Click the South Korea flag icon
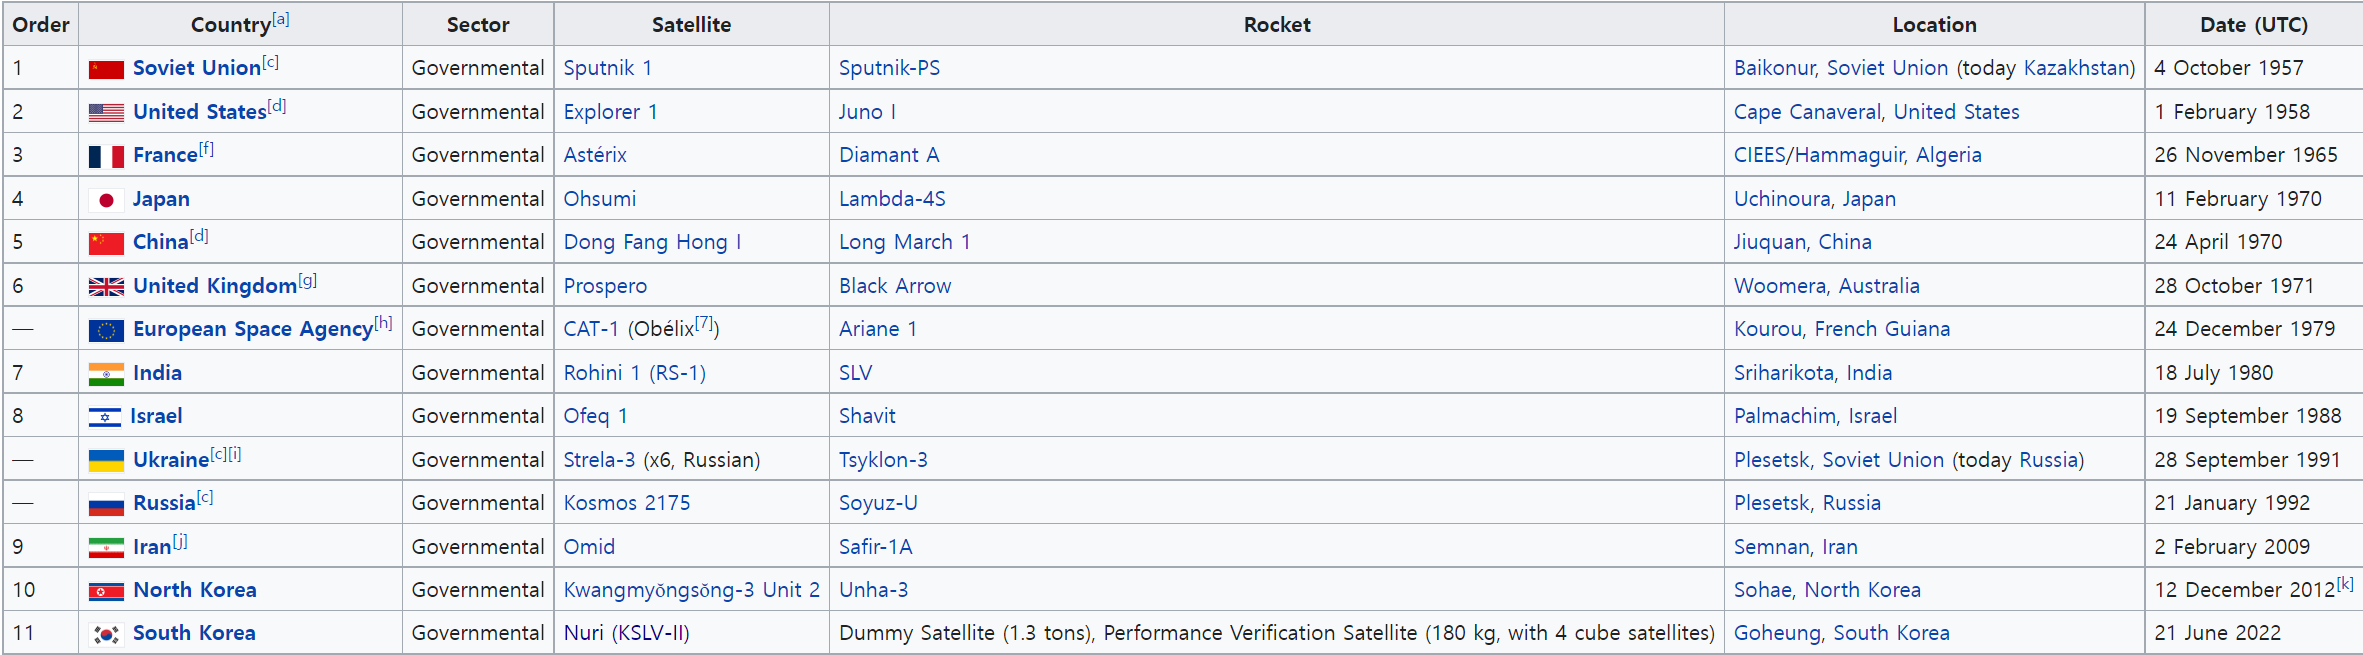This screenshot has width=2363, height=655. [x=106, y=634]
